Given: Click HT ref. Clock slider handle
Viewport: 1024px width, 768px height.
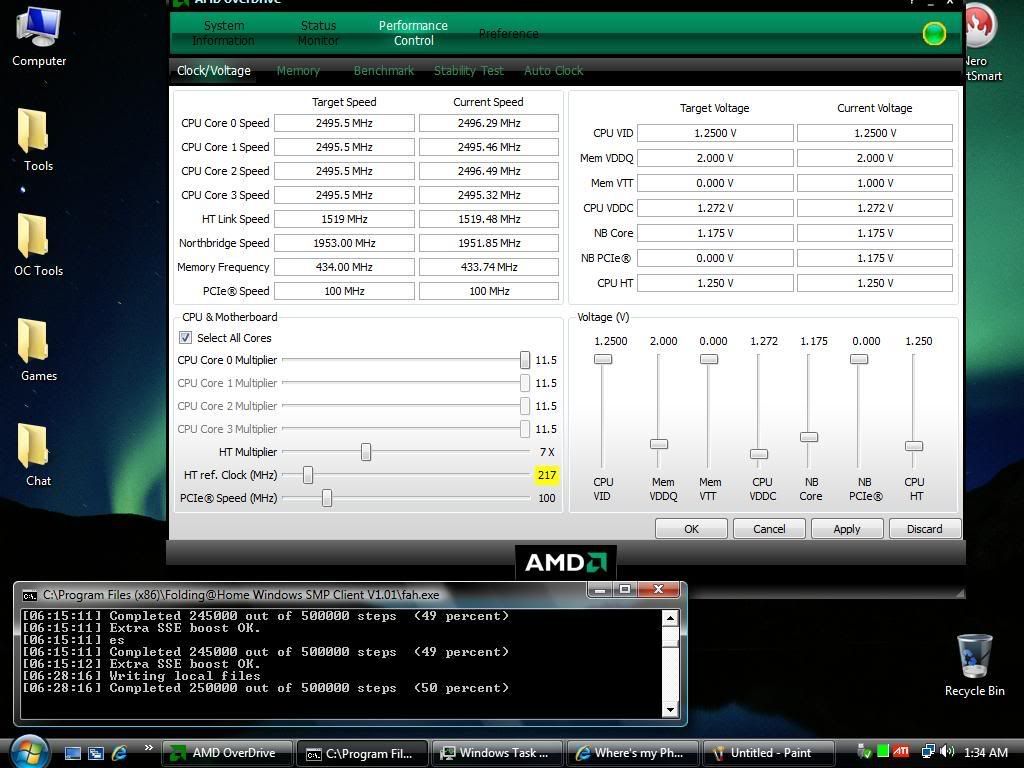Looking at the screenshot, I should pyautogui.click(x=308, y=475).
